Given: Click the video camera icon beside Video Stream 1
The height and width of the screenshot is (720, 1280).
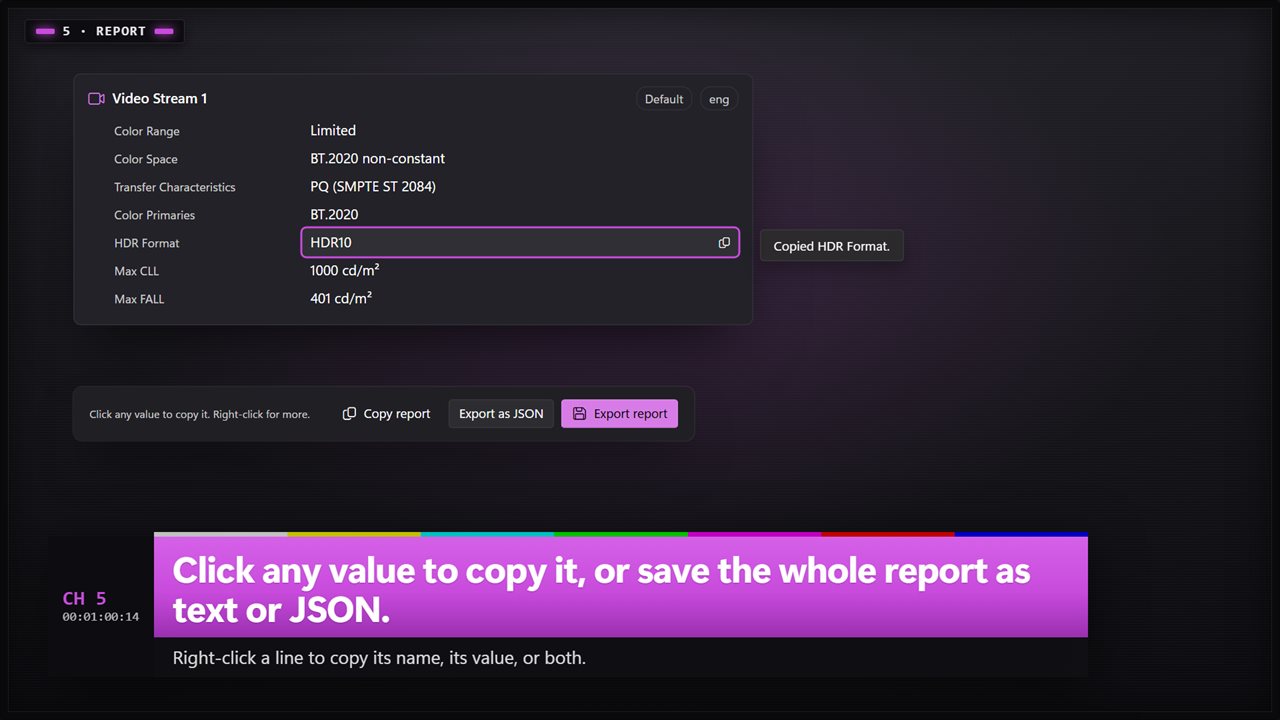Looking at the screenshot, I should (x=97, y=99).
